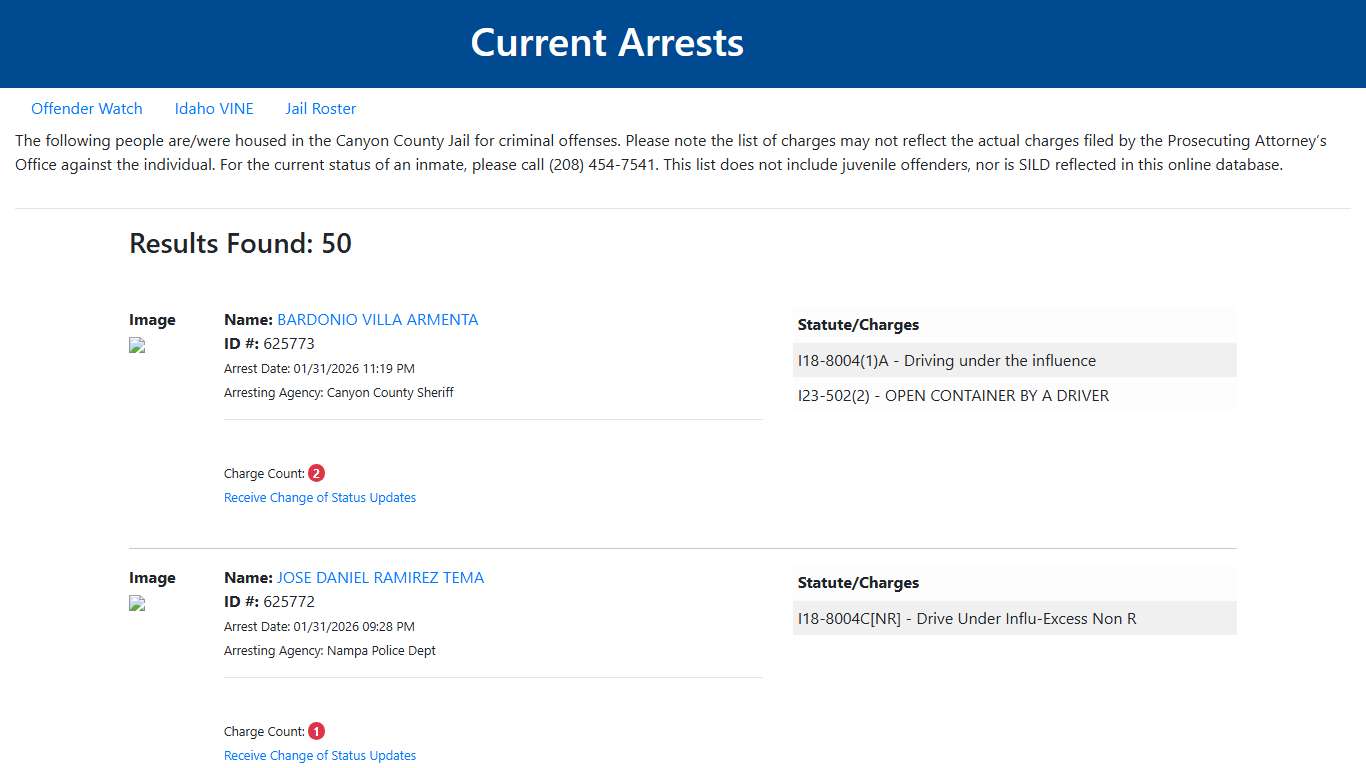The width and height of the screenshot is (1366, 768).
Task: Select the charge I23-502(2) OPEN CONTAINER BY A DRIVER
Action: point(953,395)
